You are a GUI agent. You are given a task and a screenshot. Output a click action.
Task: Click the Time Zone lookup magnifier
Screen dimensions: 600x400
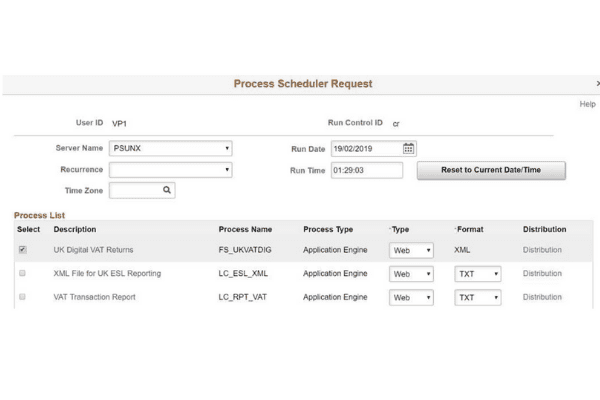pos(167,190)
